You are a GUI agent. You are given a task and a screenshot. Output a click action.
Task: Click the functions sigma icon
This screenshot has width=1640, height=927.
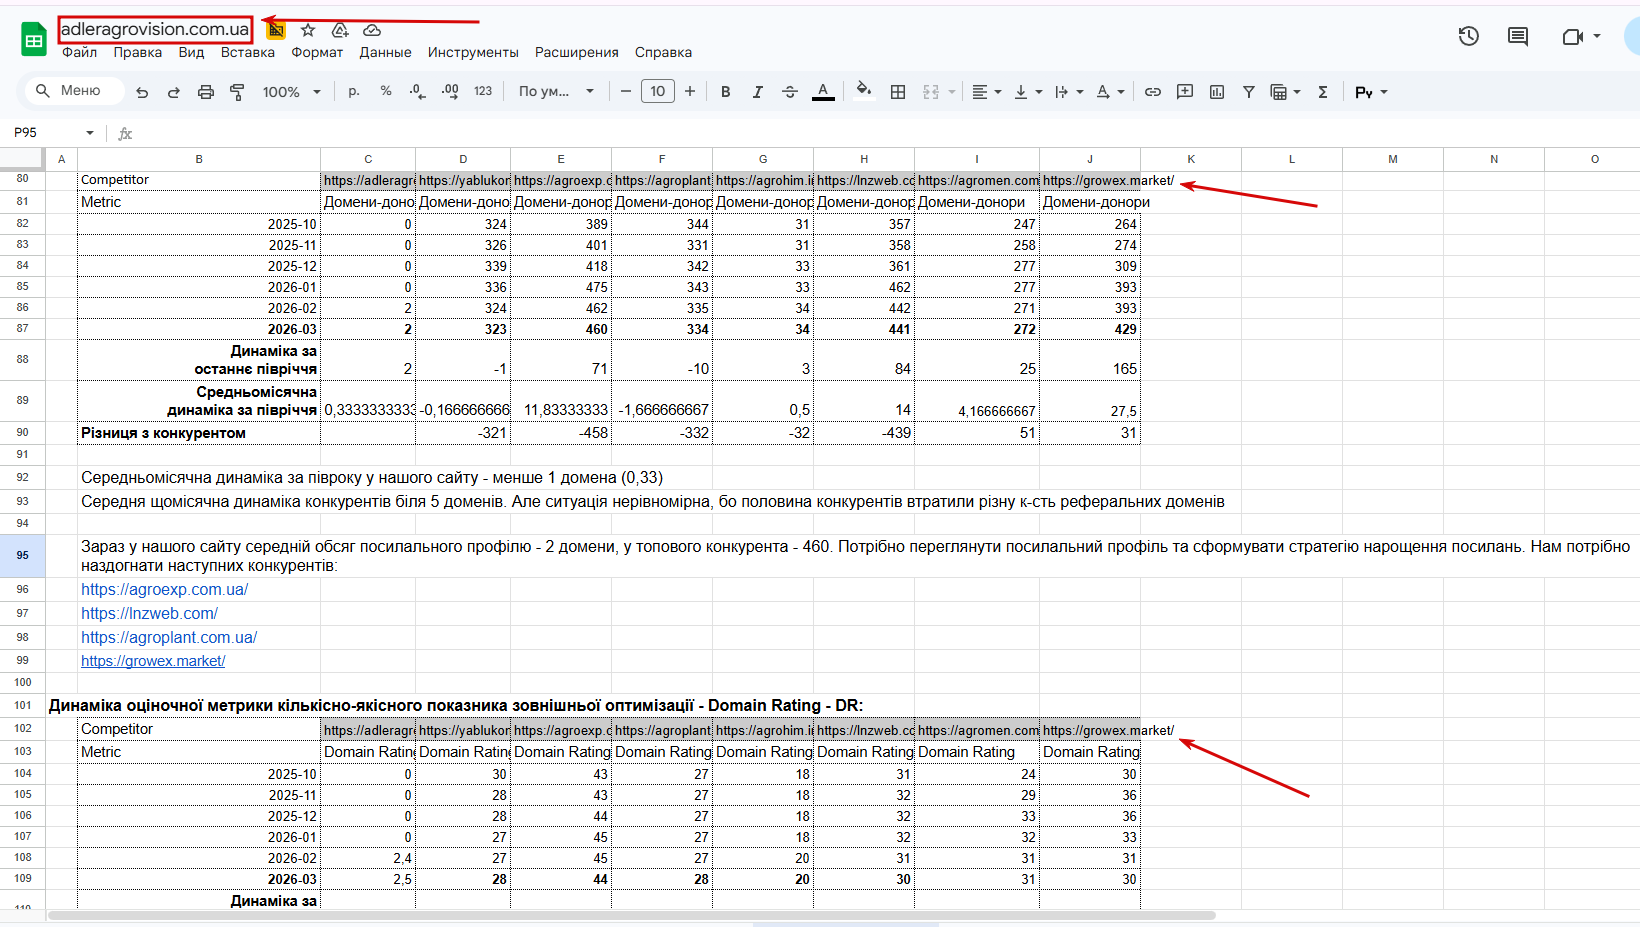pos(1323,92)
